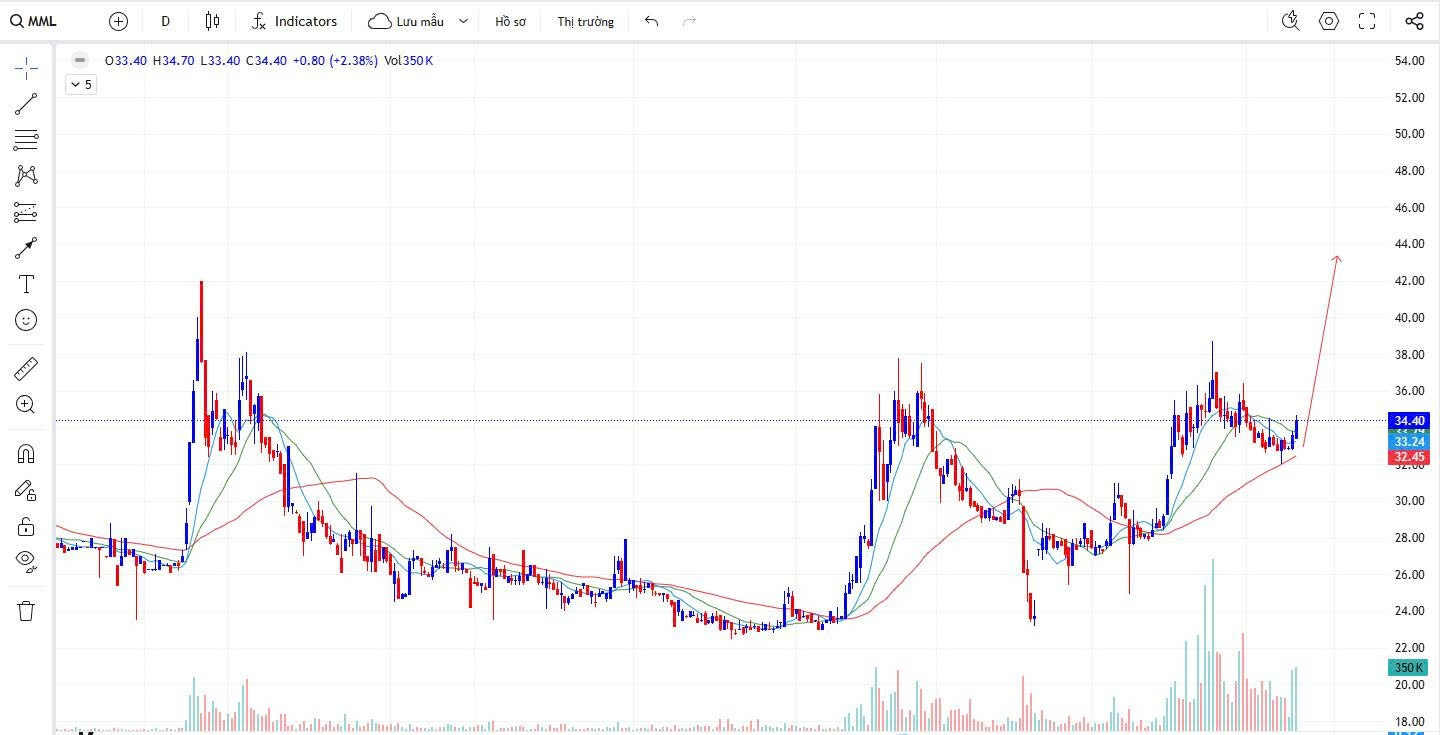Switch chart to fullscreen mode
Viewport: 1440px width, 735px height.
(x=1367, y=21)
